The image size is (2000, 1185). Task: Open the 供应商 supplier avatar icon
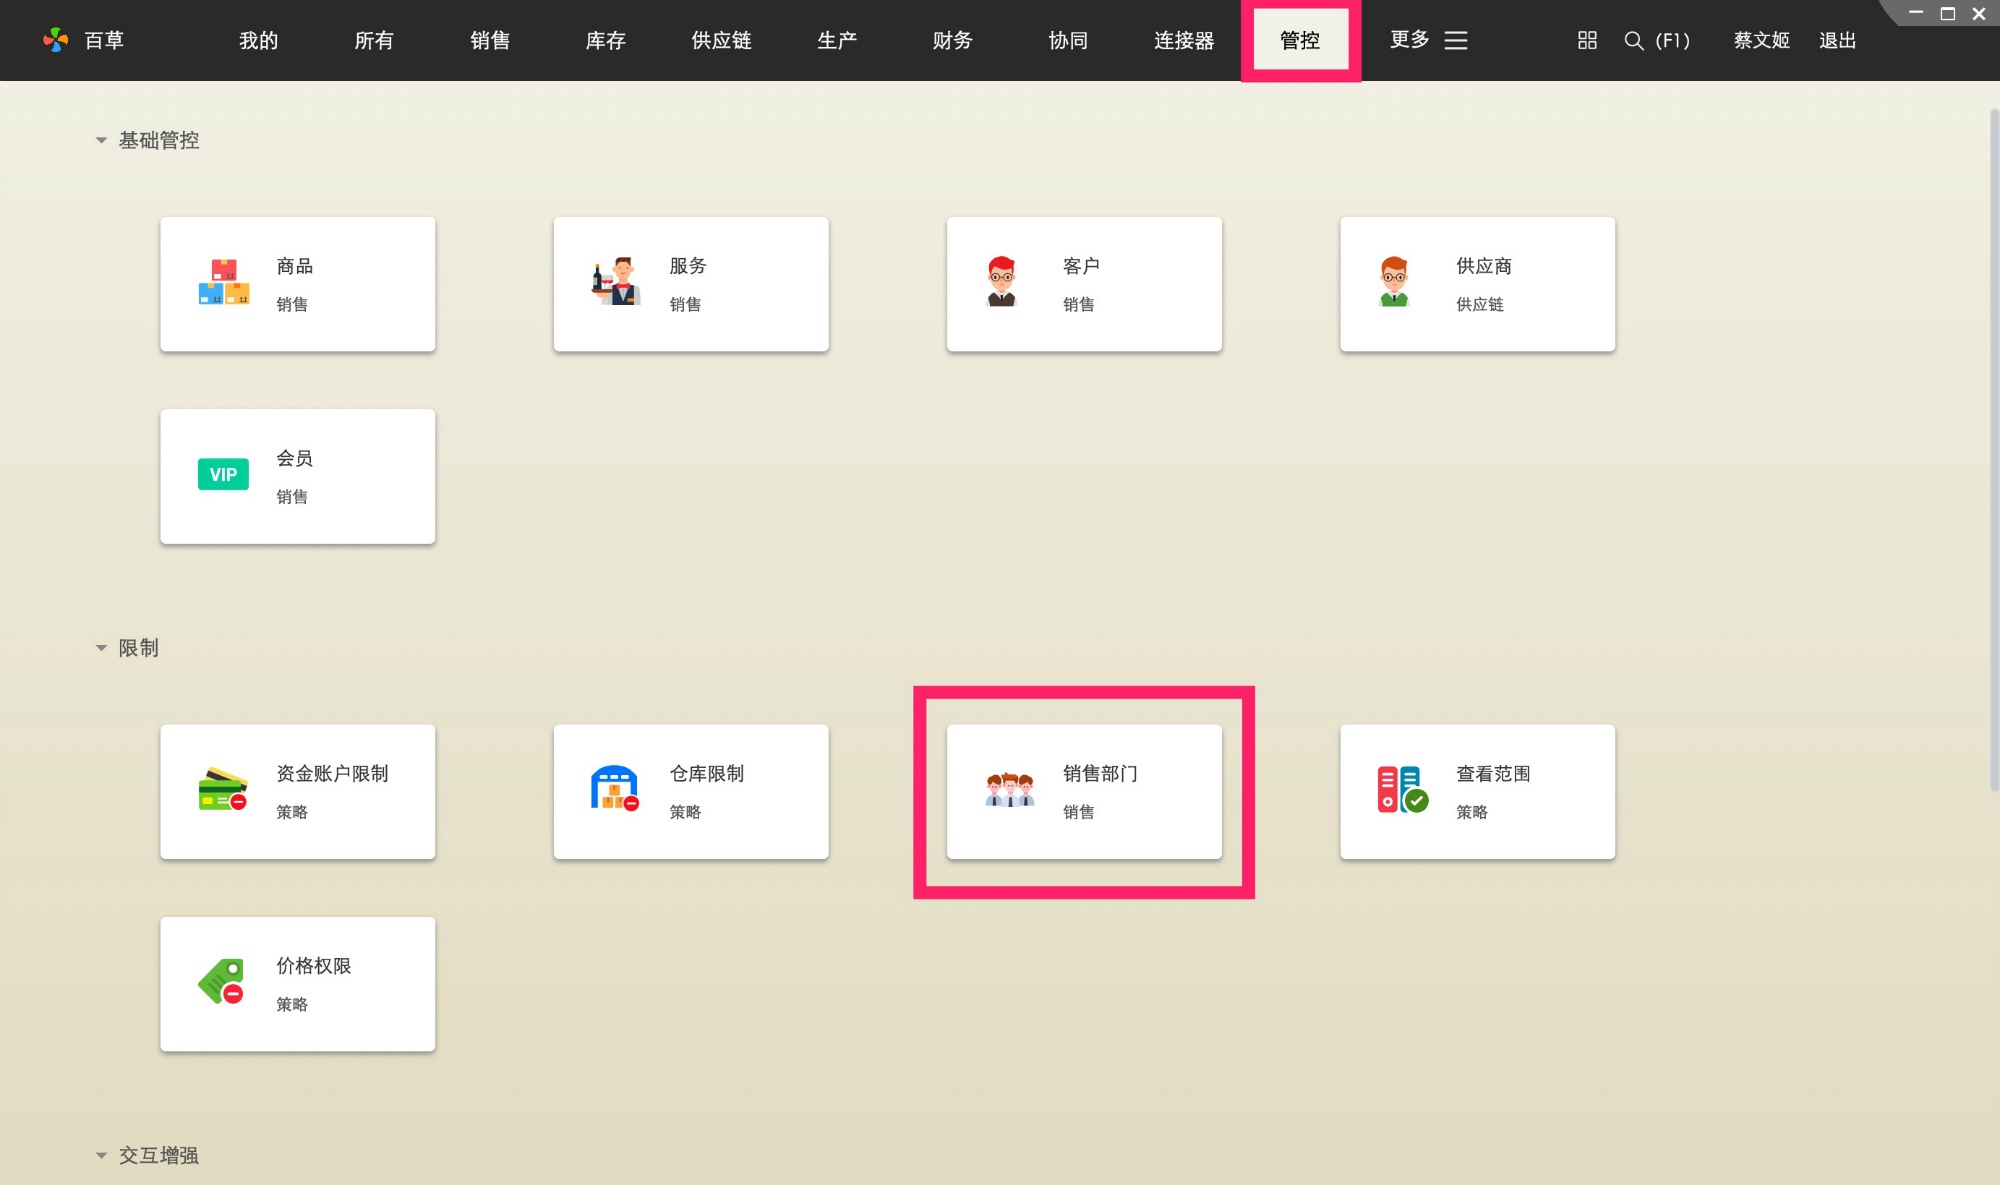(1394, 283)
